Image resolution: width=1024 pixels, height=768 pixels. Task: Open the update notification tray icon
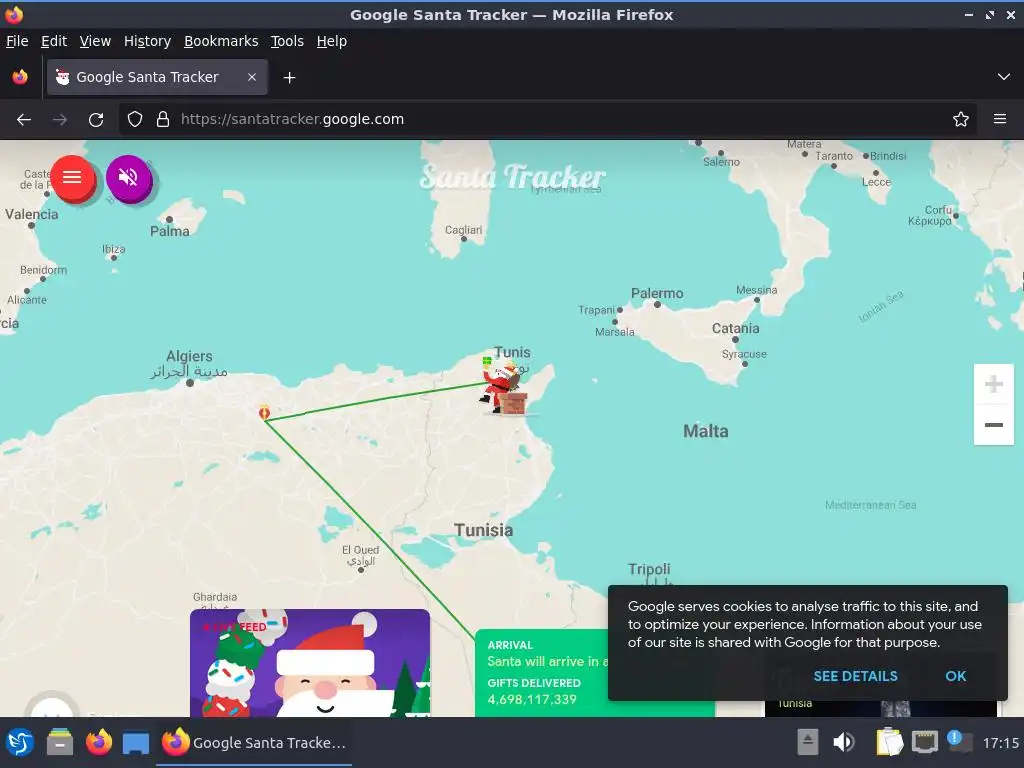pyautogui.click(x=959, y=742)
